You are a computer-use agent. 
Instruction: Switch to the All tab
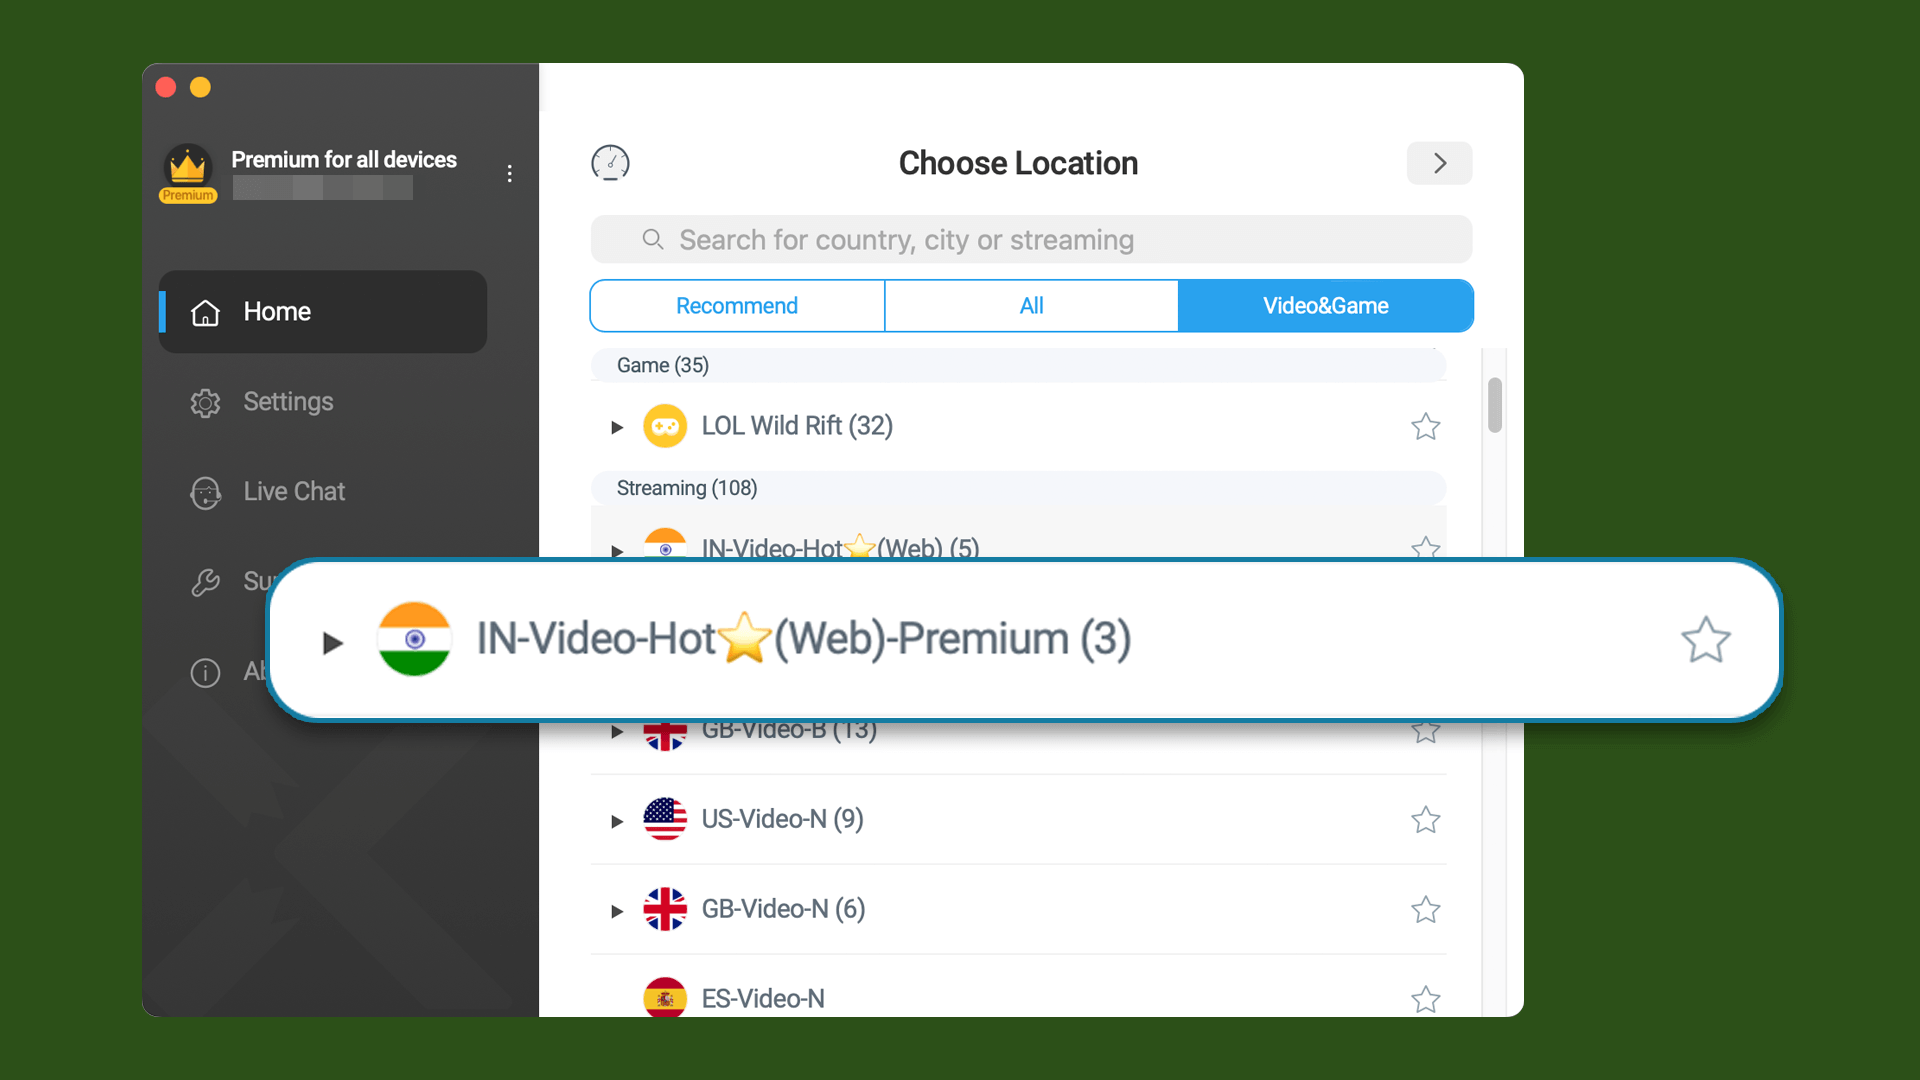(x=1031, y=306)
